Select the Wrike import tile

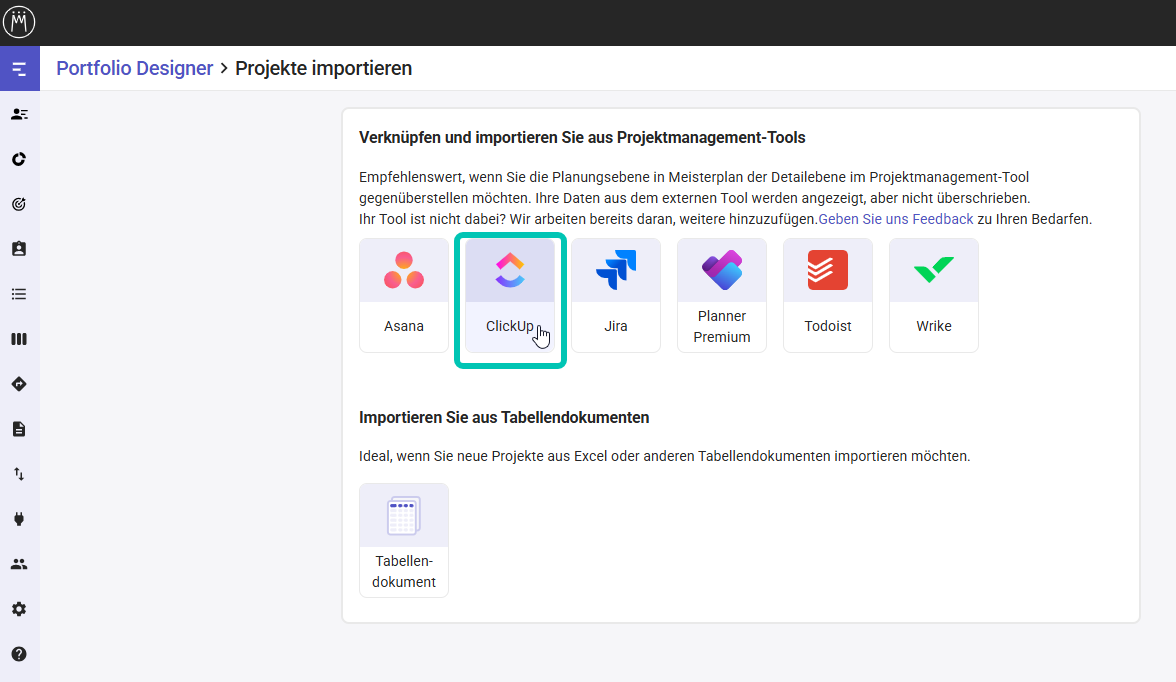[x=934, y=296]
